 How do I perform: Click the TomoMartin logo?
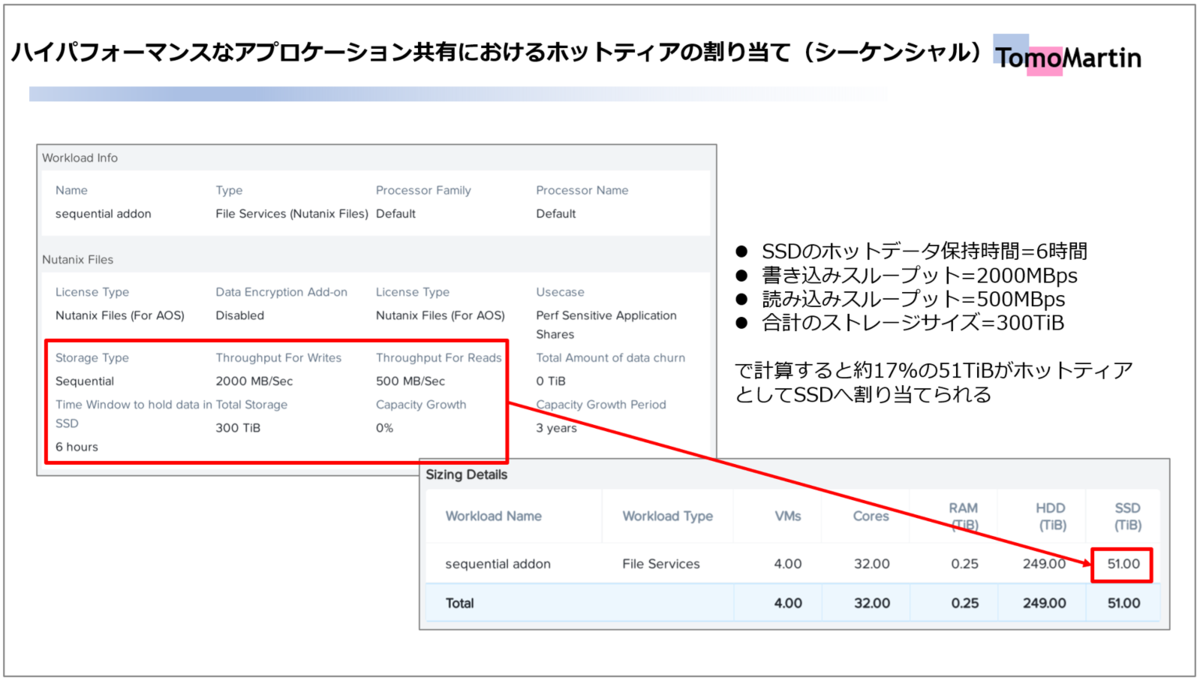click(x=1069, y=58)
